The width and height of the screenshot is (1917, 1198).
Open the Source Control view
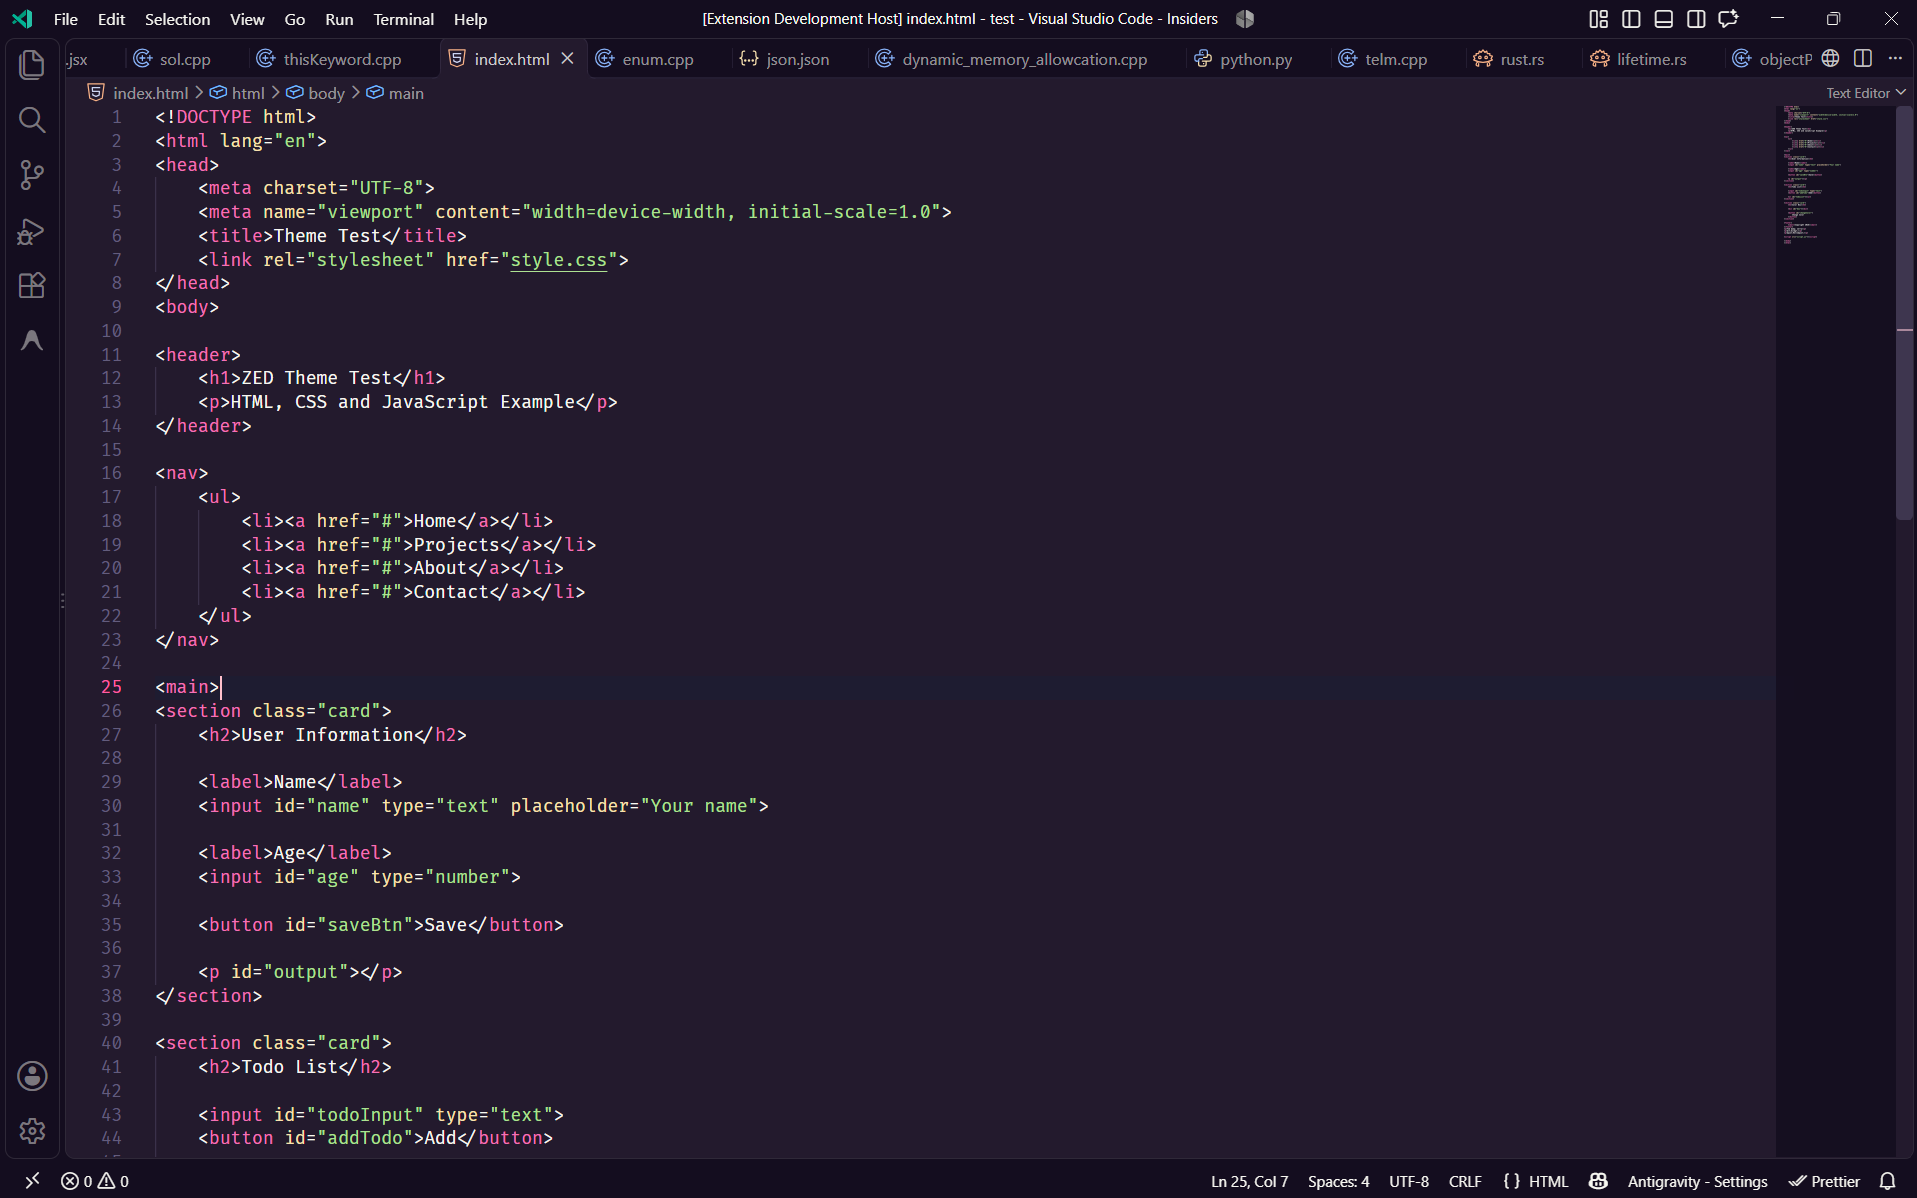click(x=32, y=175)
